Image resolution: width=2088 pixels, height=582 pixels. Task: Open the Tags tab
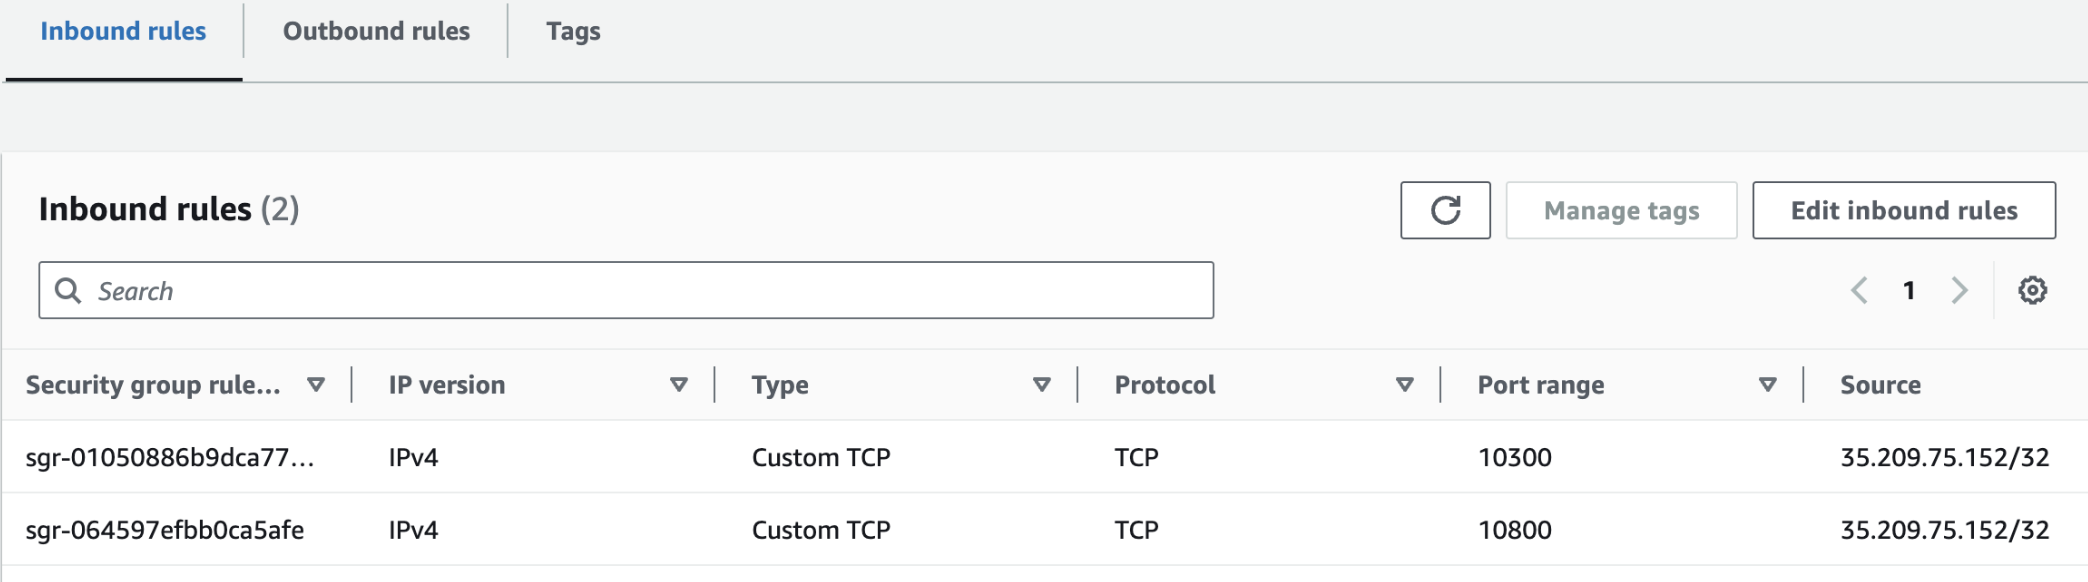pos(573,31)
